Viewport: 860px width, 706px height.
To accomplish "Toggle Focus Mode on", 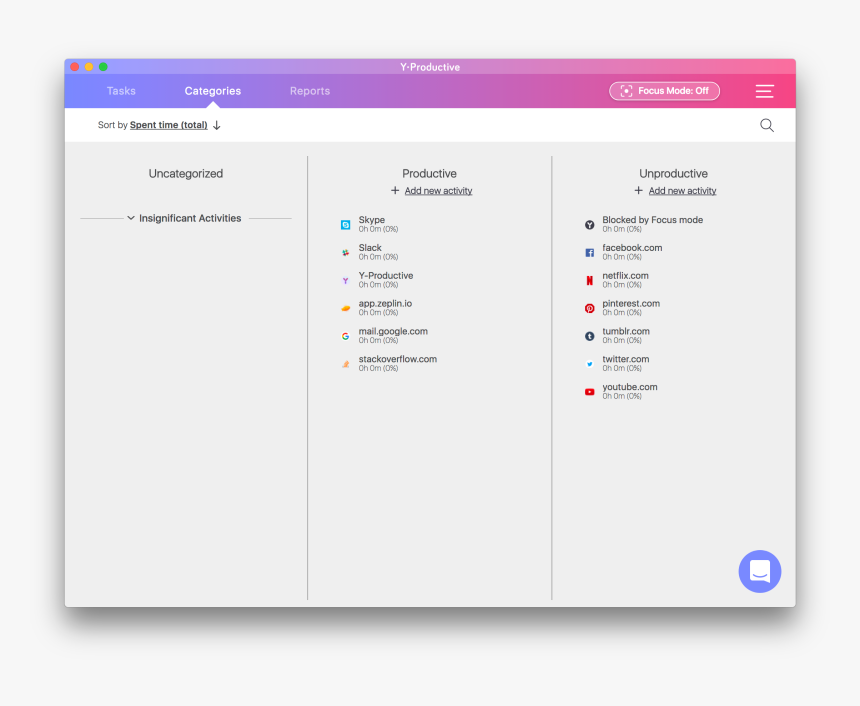I will point(664,90).
